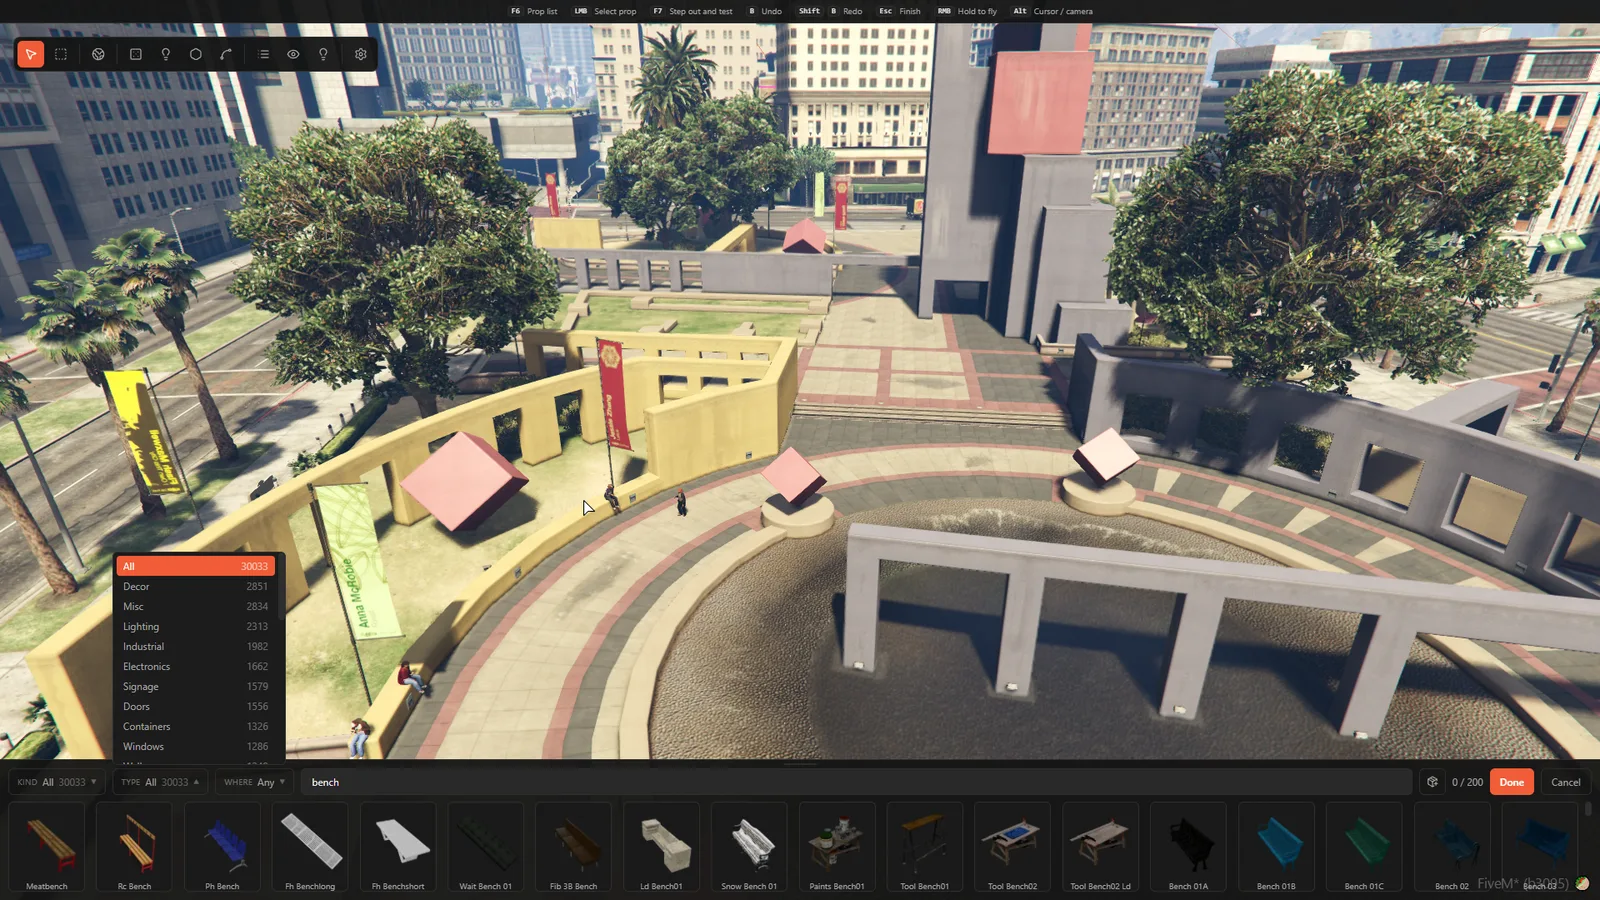
Task: Click the cube icon beside 0 / 200
Action: (x=1432, y=782)
